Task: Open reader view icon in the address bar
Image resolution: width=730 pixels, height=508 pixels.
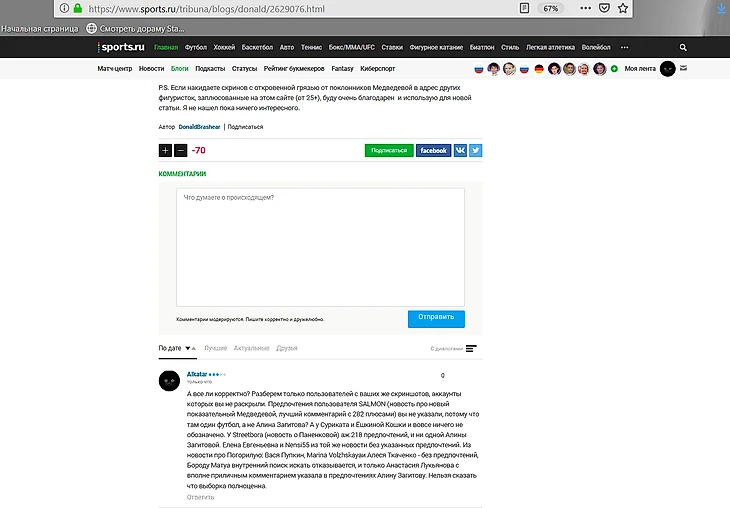Action: [x=524, y=8]
